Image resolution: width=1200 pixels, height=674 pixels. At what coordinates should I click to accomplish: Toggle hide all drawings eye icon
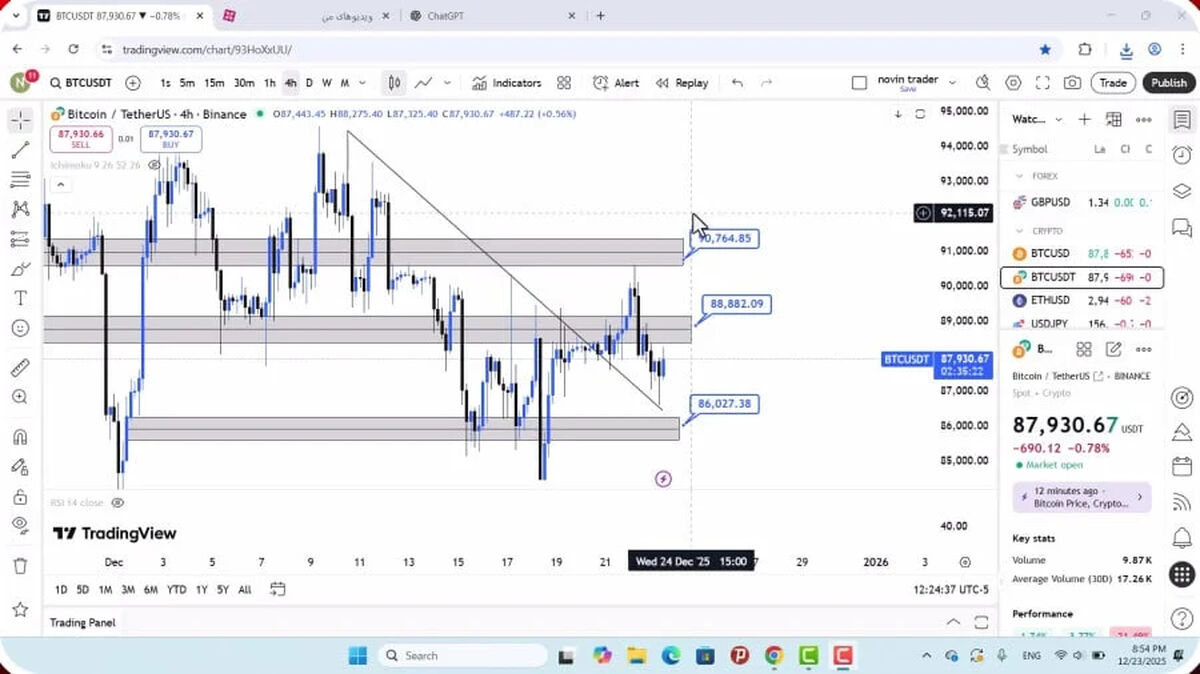point(20,525)
